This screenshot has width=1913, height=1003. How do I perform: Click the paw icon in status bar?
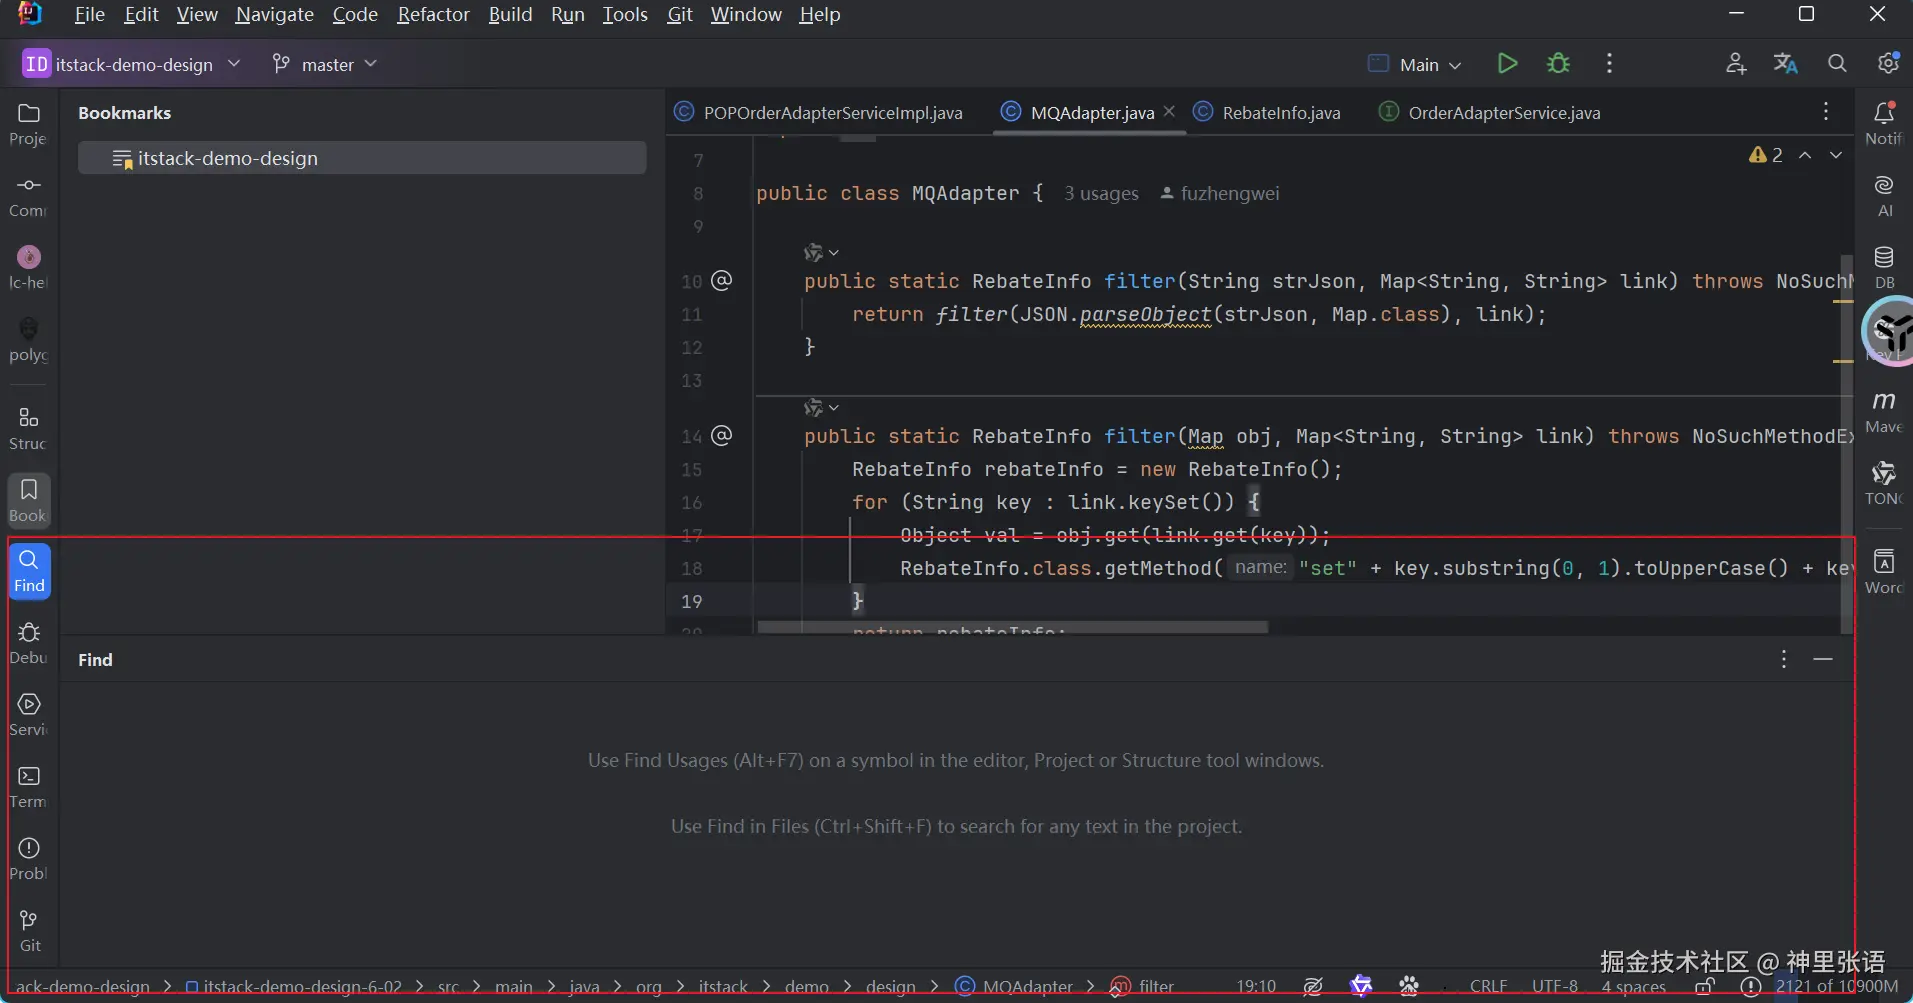point(1409,987)
